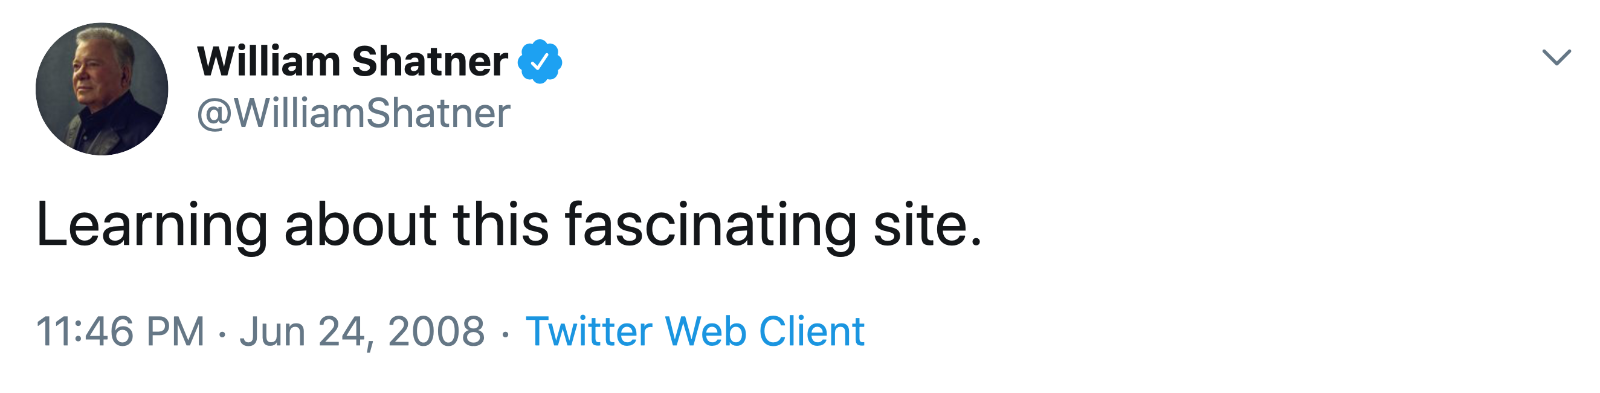
Task: Open the tweet options chevron menu
Action: (1557, 57)
